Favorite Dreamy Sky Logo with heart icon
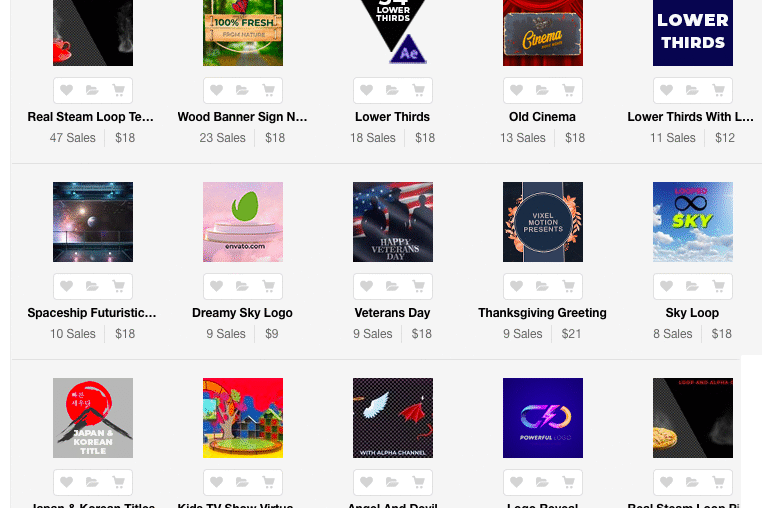This screenshot has width=762, height=508. pos(217,286)
